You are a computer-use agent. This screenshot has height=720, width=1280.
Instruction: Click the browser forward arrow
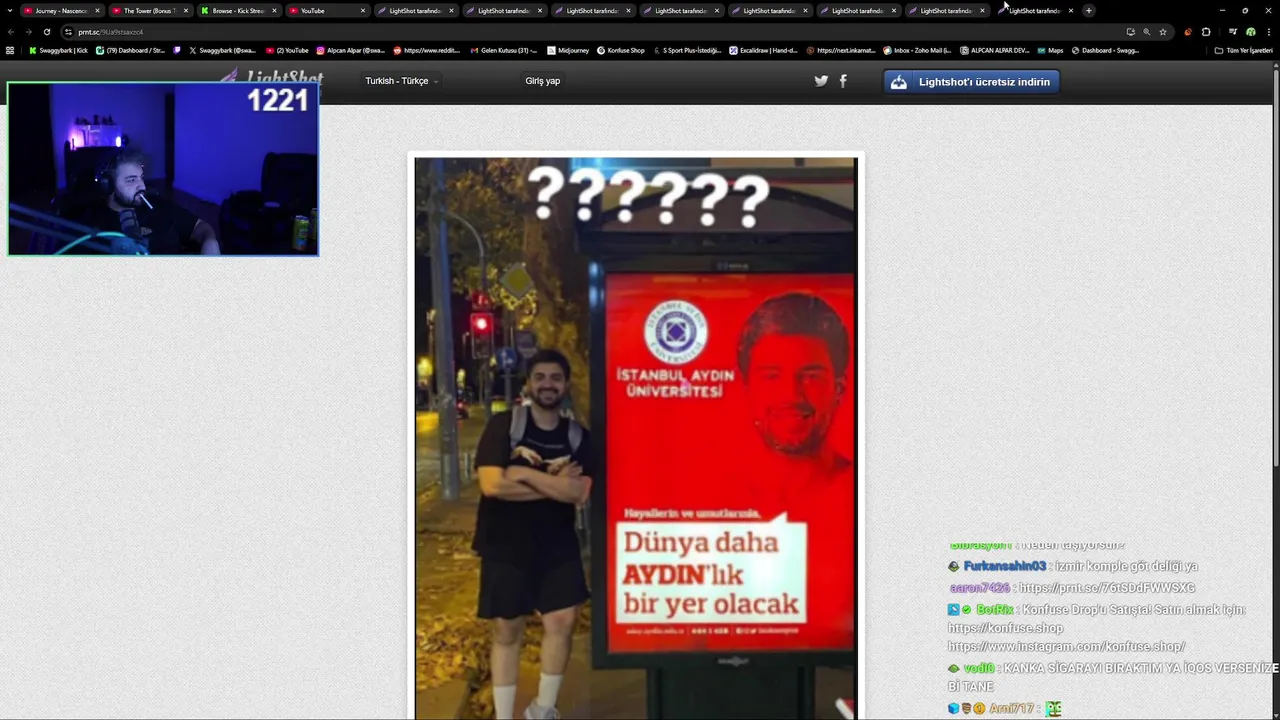pos(28,32)
